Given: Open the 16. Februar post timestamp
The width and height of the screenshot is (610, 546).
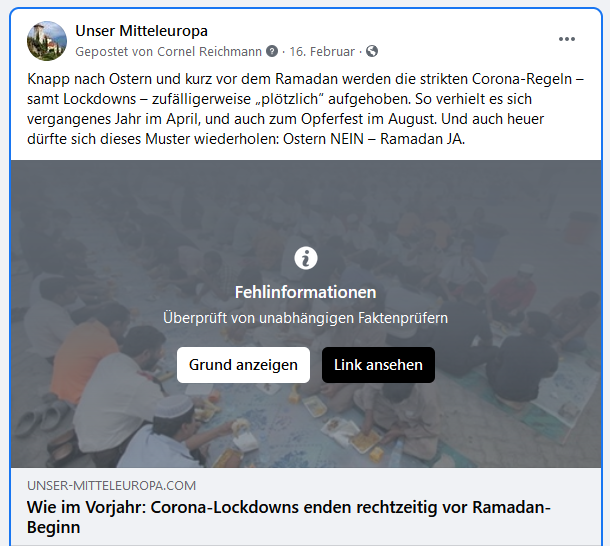Looking at the screenshot, I should [322, 51].
